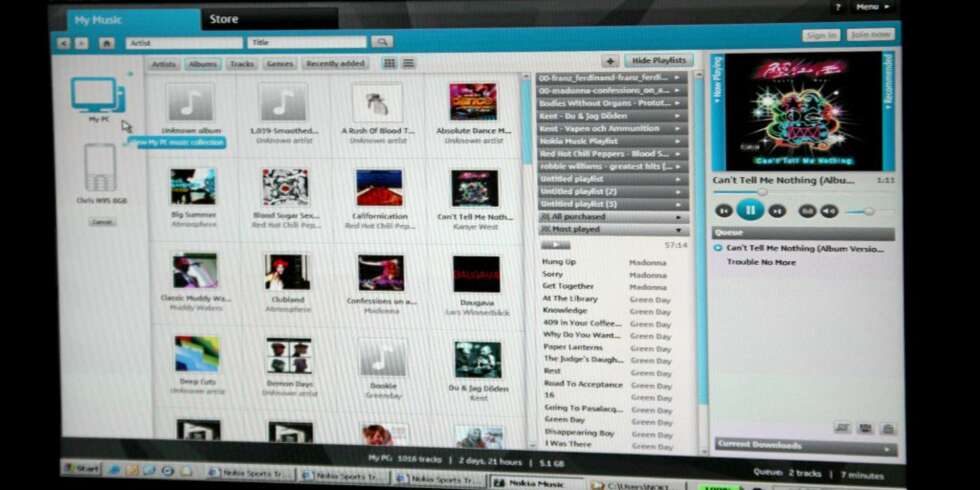Open the C:\Users folder taskbar button
The width and height of the screenshot is (980, 490).
point(638,486)
